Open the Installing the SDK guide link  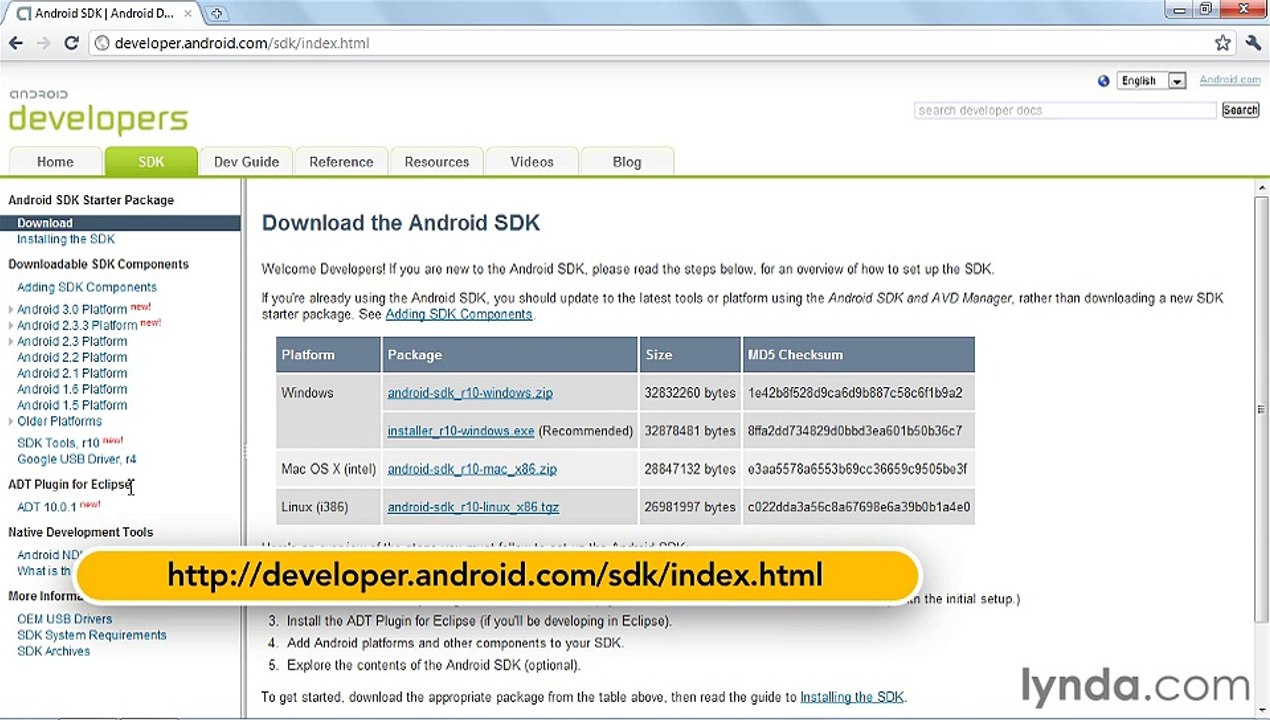pos(852,697)
